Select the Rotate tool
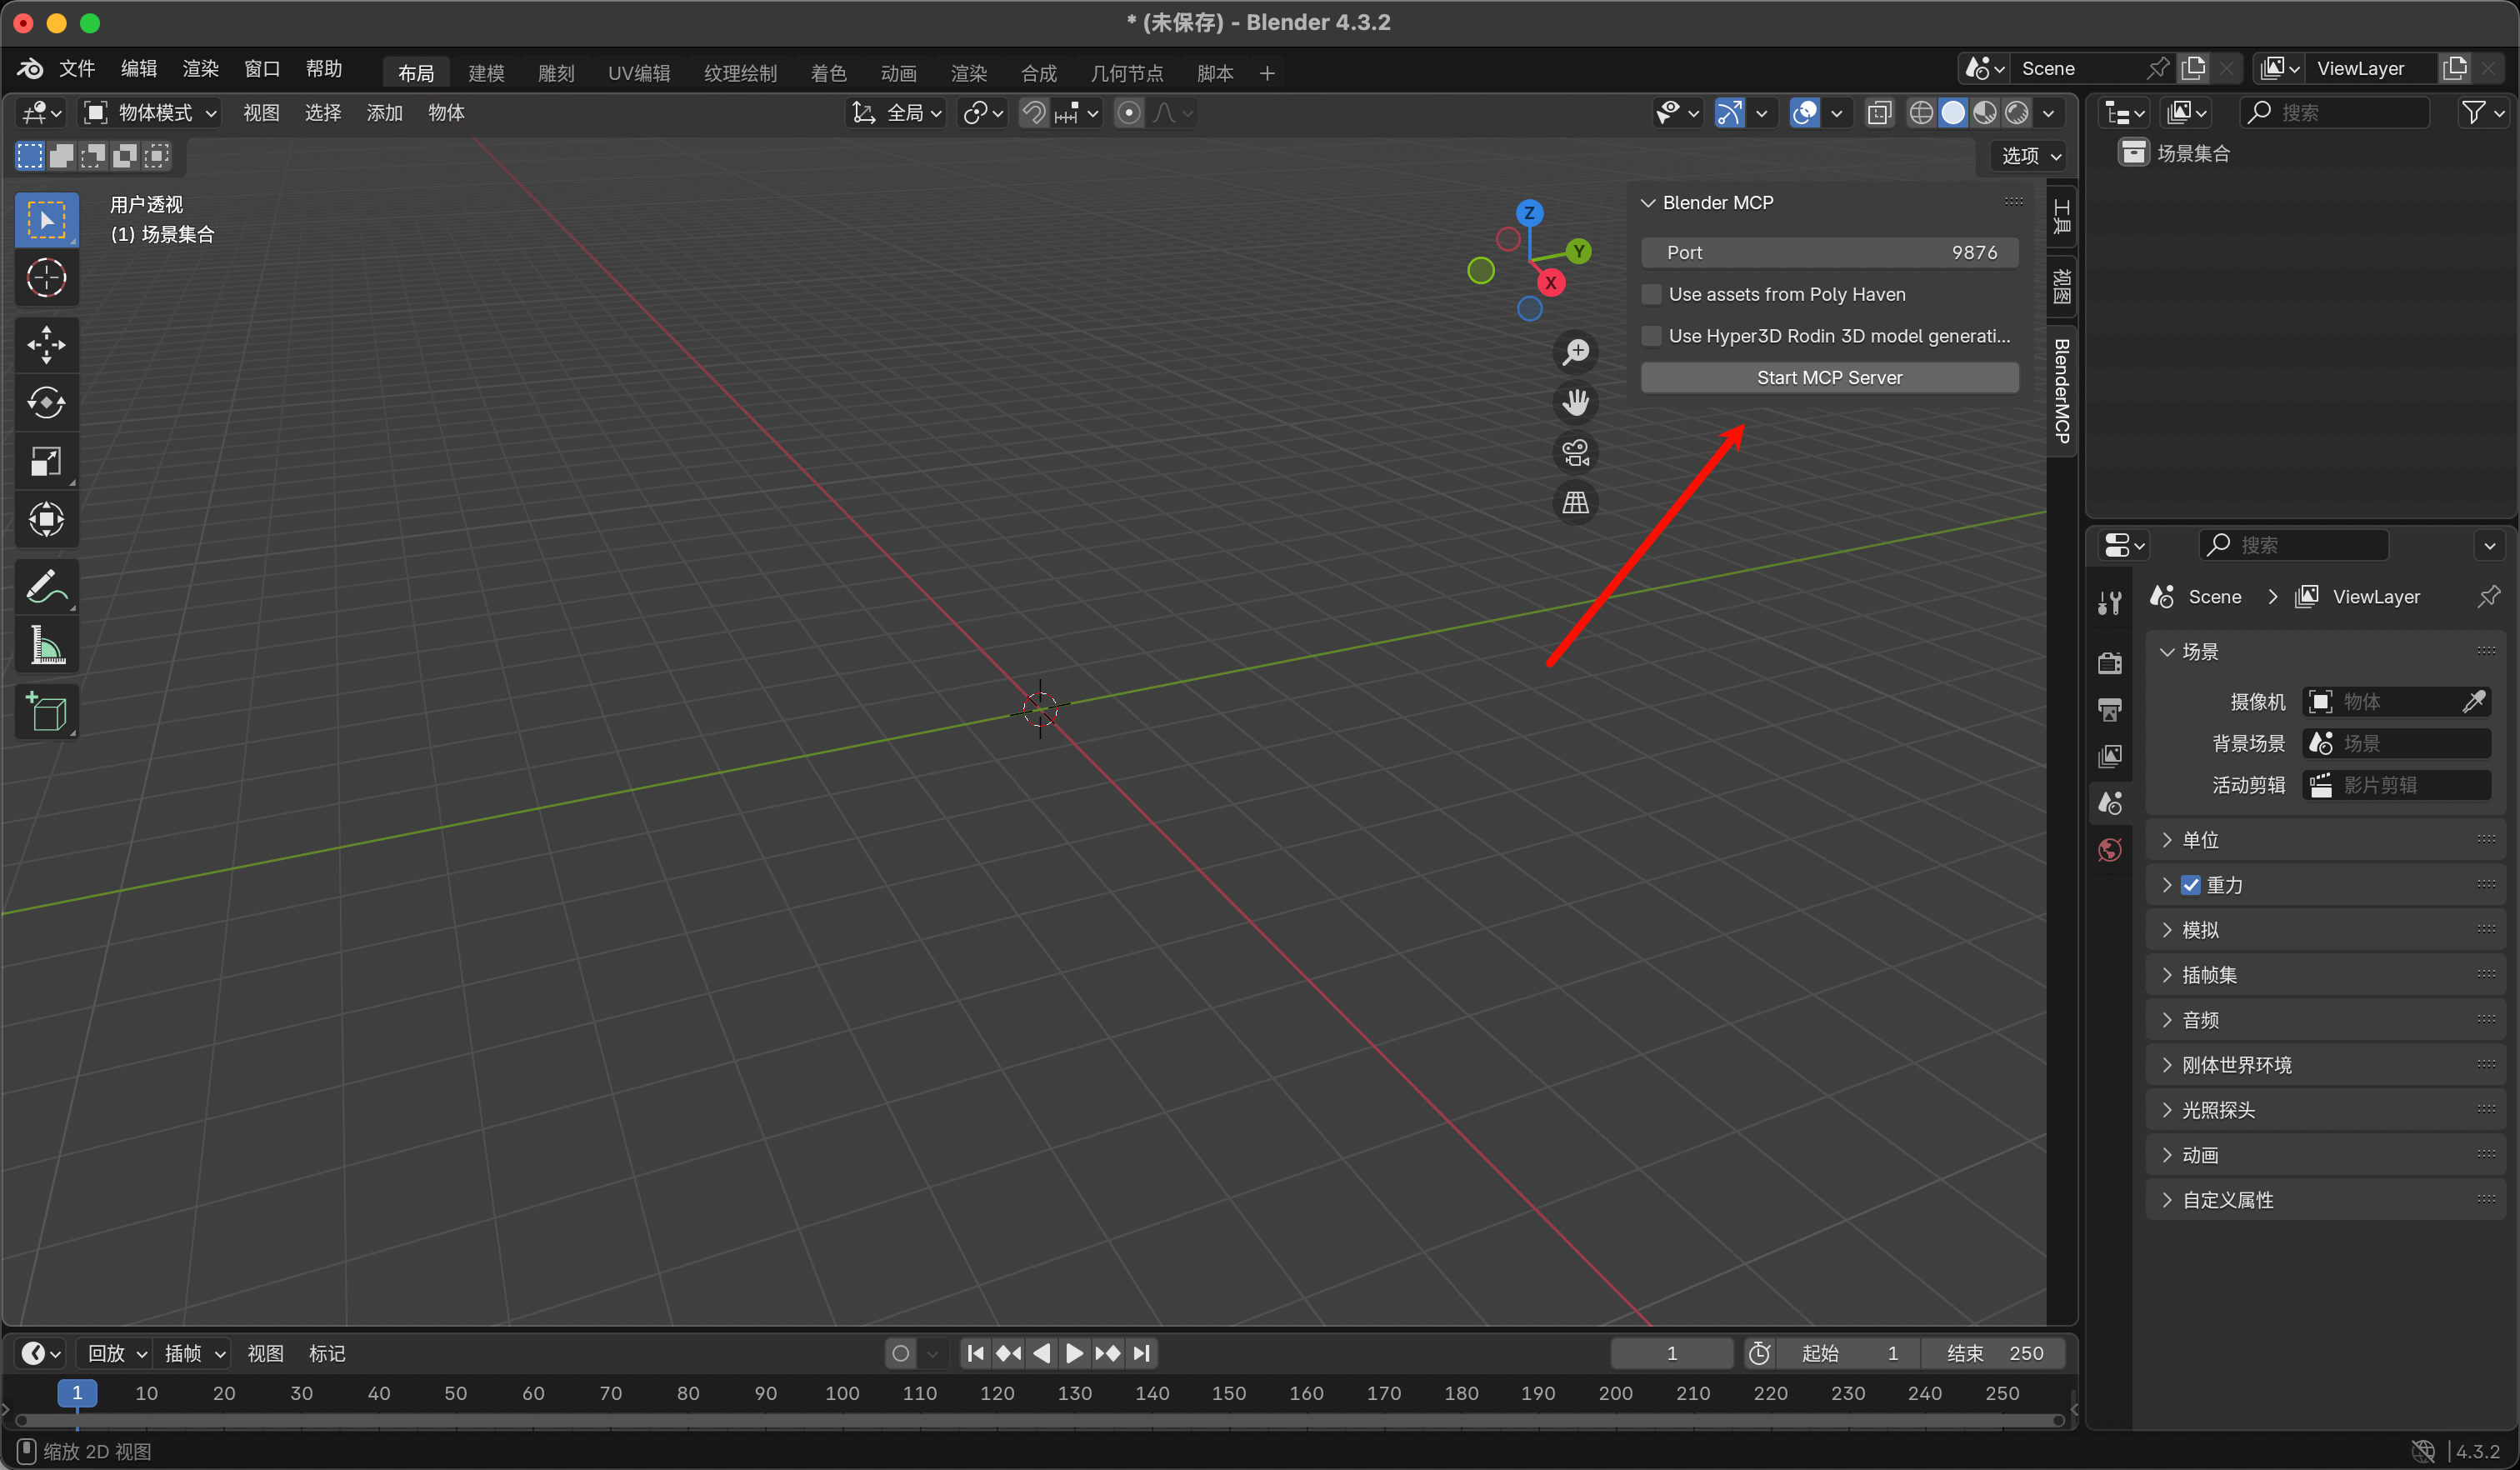 pyautogui.click(x=46, y=403)
